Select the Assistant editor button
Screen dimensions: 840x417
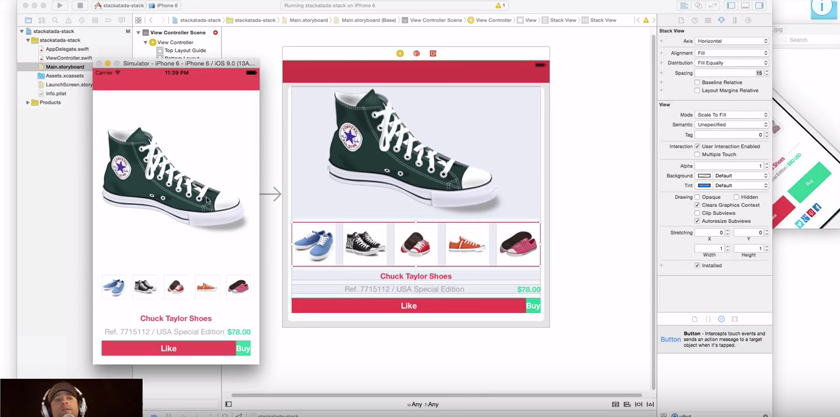pyautogui.click(x=698, y=5)
